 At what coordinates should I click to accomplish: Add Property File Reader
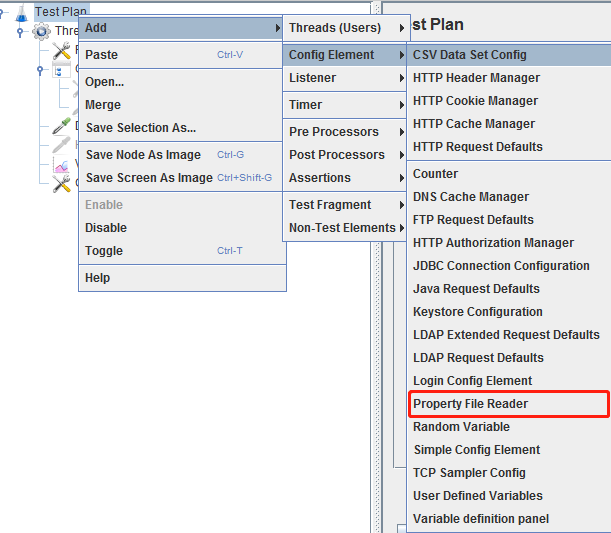(x=509, y=404)
